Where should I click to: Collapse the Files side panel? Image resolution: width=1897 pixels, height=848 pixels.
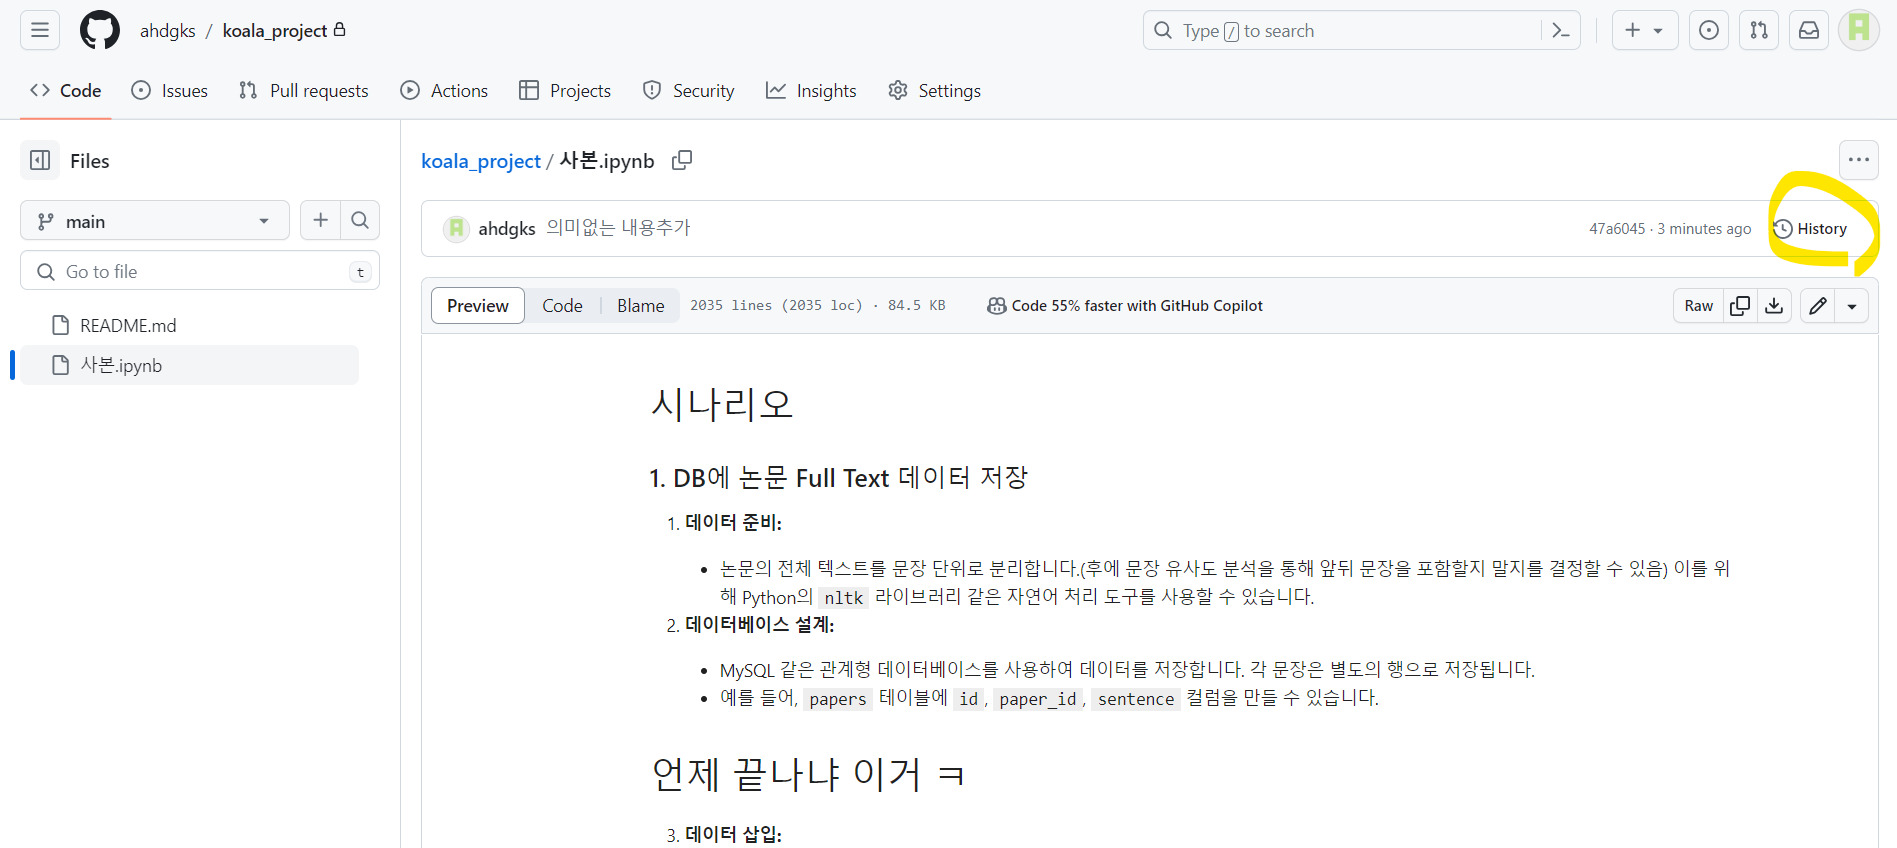point(40,160)
